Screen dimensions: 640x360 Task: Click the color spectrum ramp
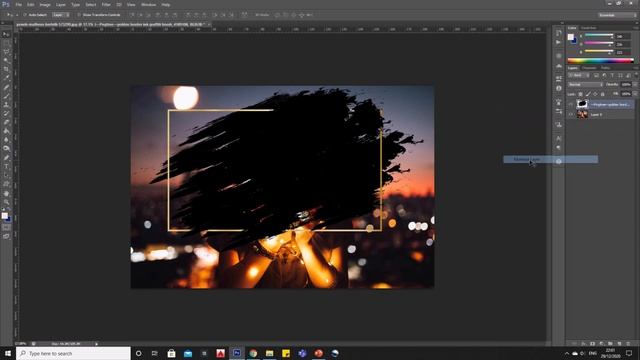[600, 61]
